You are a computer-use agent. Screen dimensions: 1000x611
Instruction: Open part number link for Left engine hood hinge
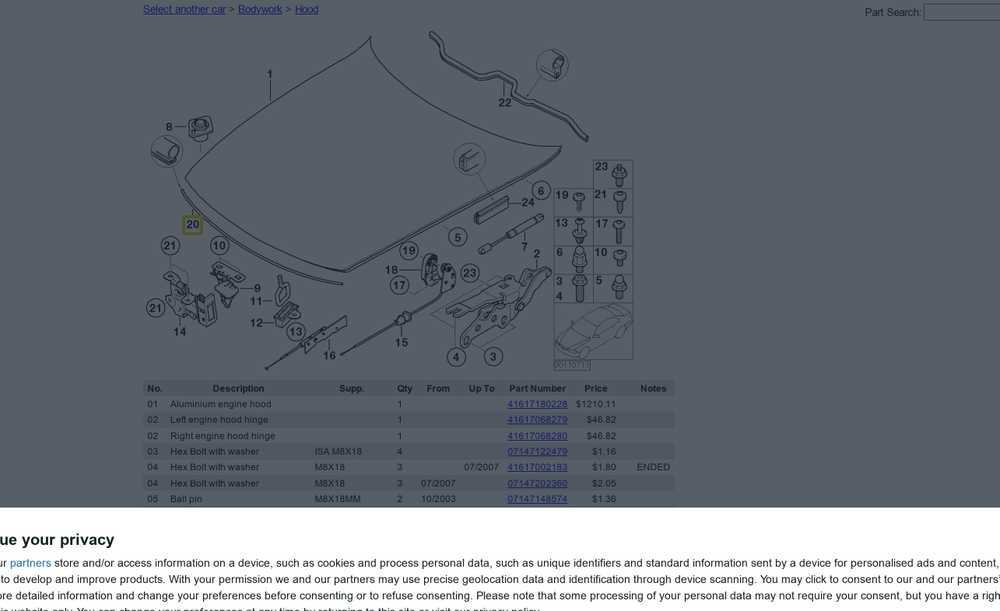click(x=537, y=420)
